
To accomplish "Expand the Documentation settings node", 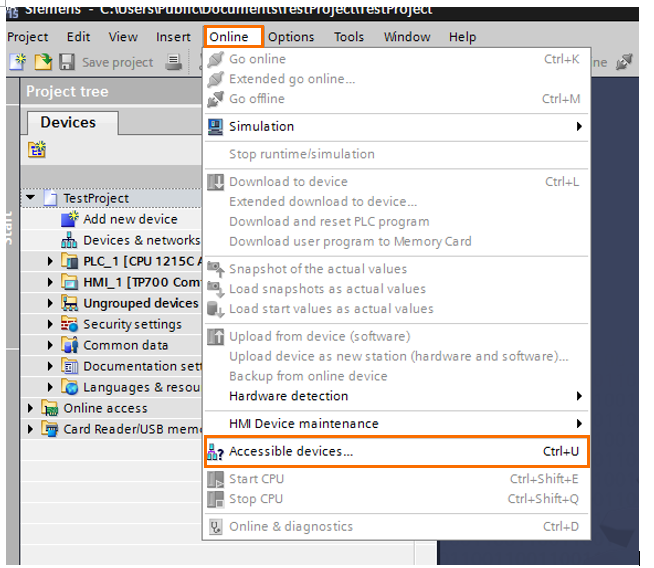I will point(50,366).
